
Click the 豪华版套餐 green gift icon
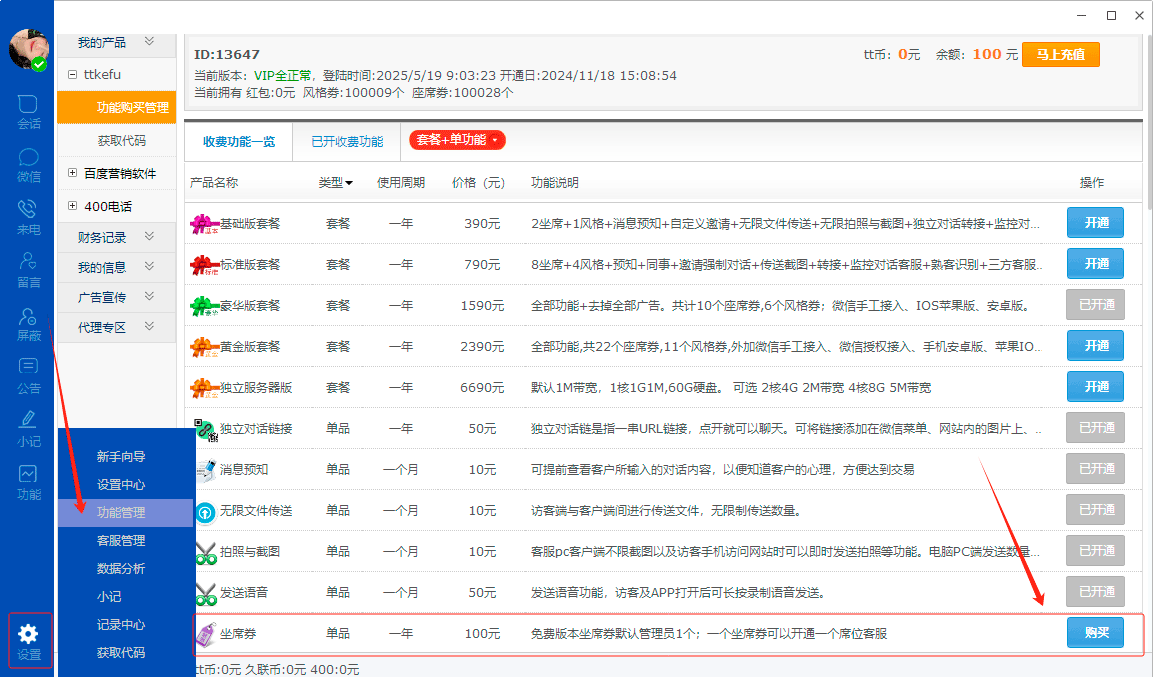[x=204, y=306]
